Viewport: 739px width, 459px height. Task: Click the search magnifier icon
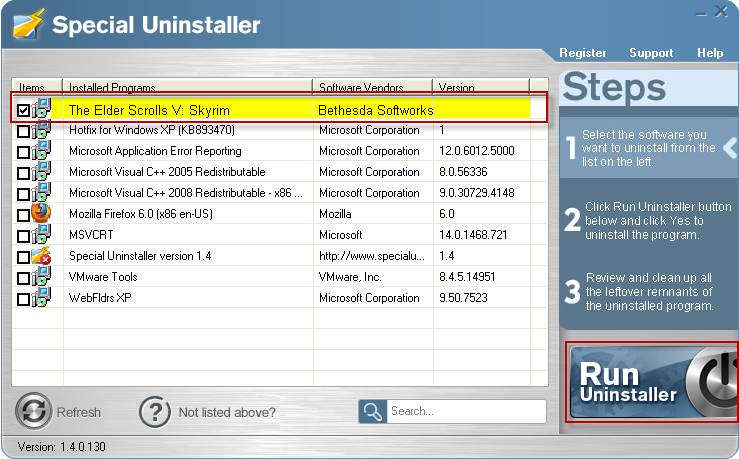tap(372, 411)
